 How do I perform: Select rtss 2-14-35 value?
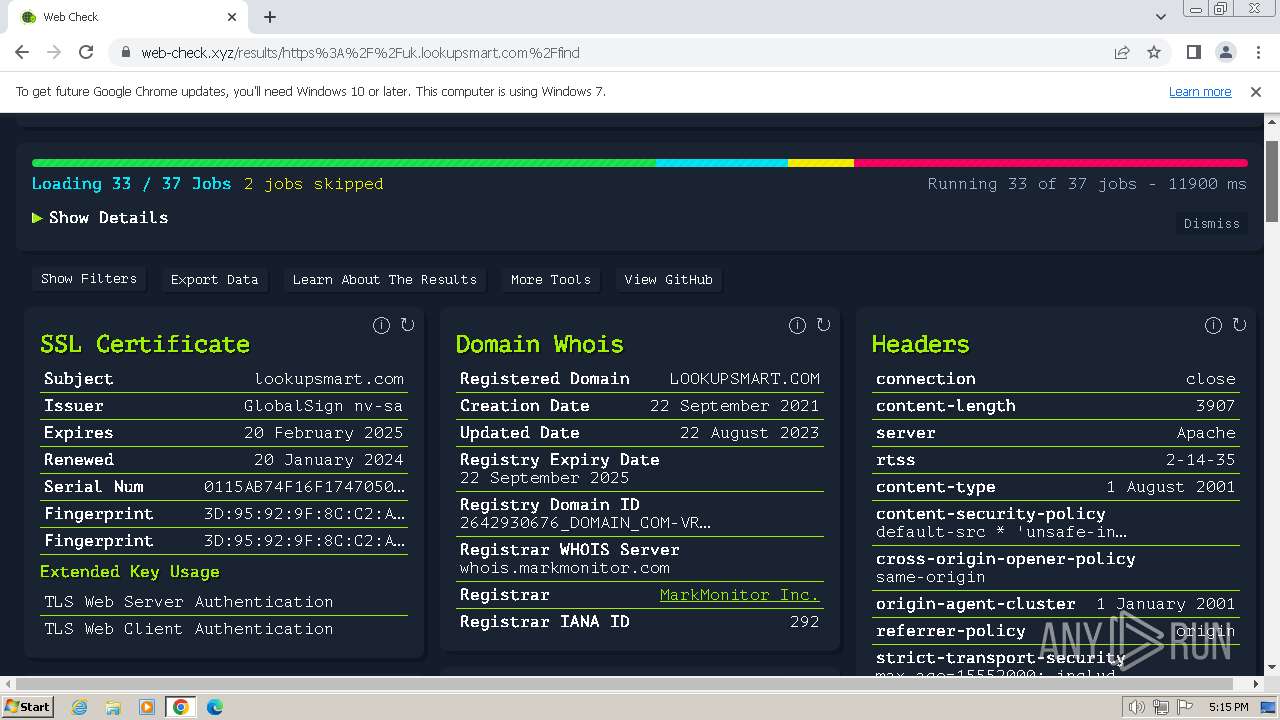coord(1201,460)
